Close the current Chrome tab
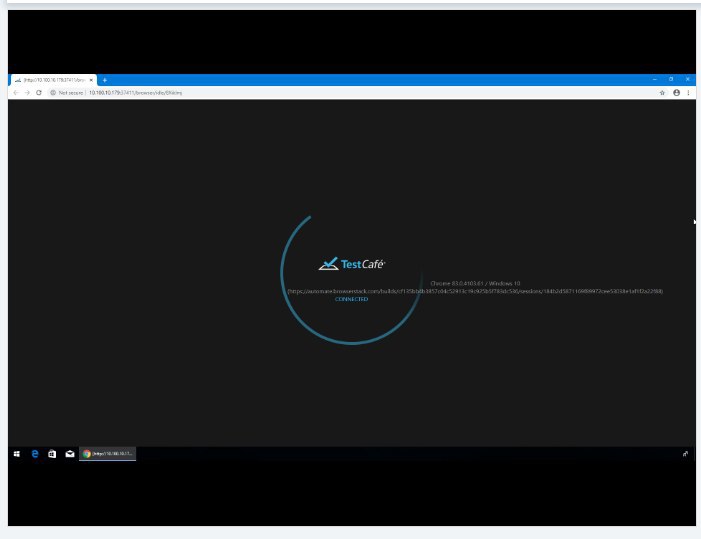Screen dimensions: 701x539 pos(91,80)
